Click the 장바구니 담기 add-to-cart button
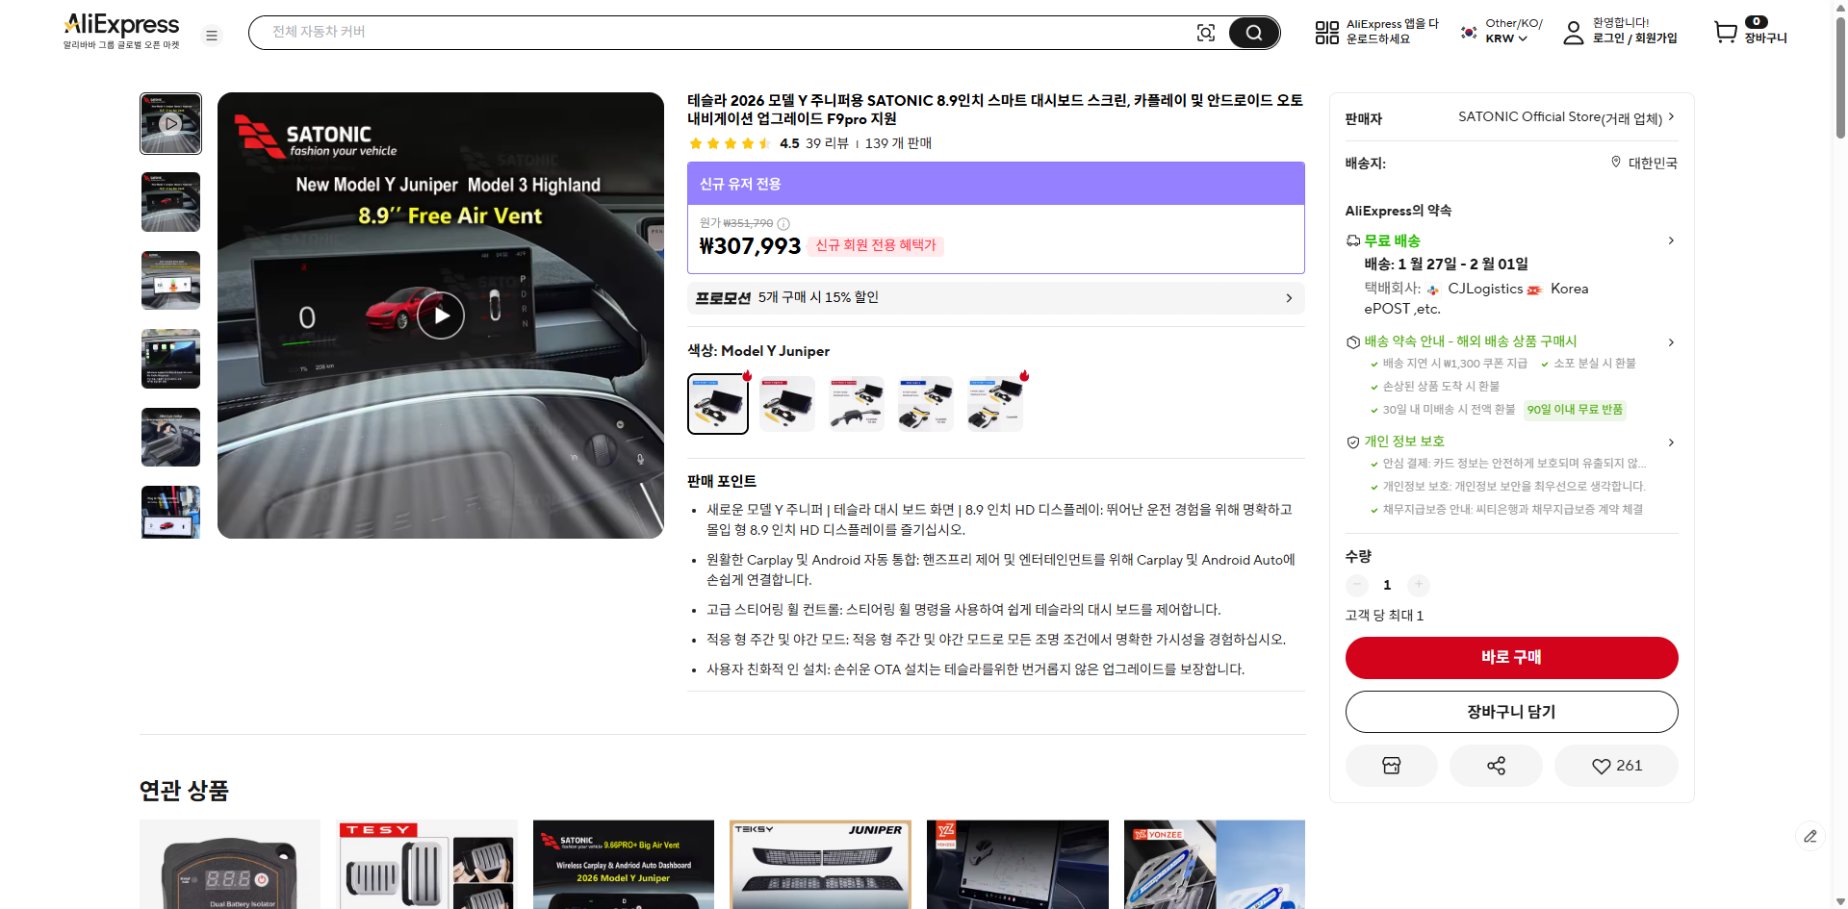The height and width of the screenshot is (909, 1848). click(x=1511, y=711)
